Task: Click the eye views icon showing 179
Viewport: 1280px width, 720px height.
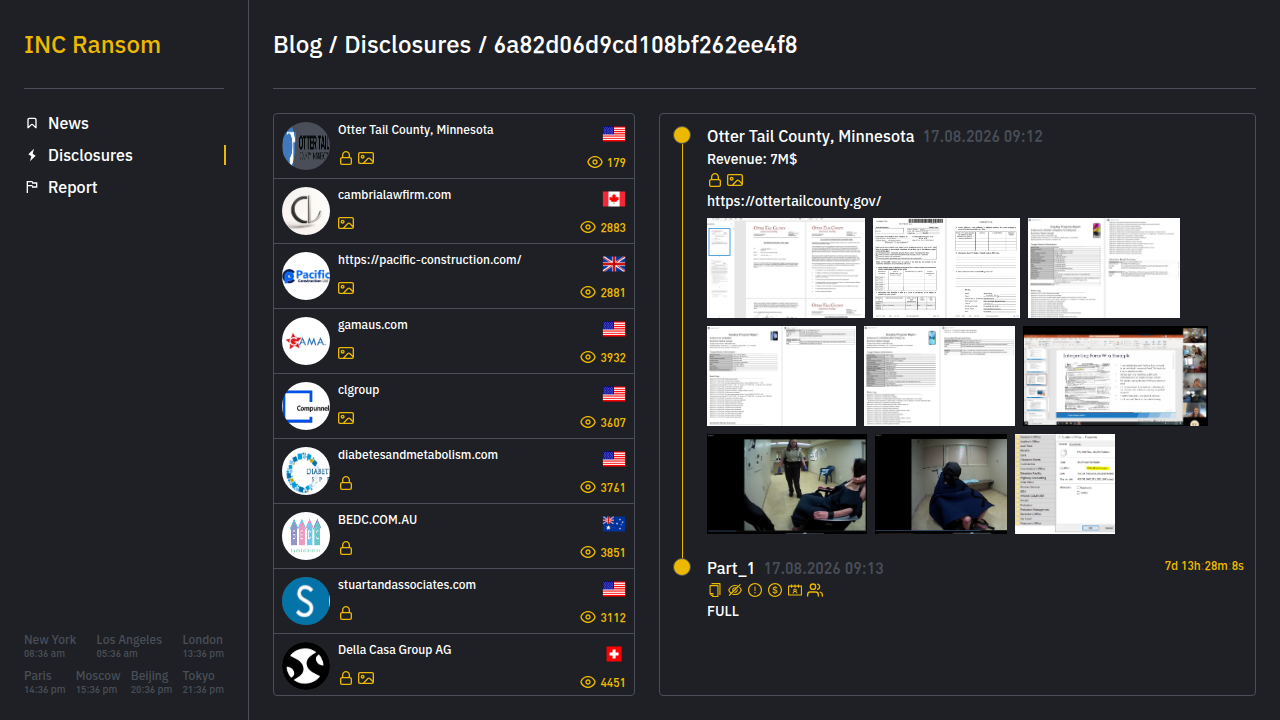Action: pyautogui.click(x=595, y=162)
